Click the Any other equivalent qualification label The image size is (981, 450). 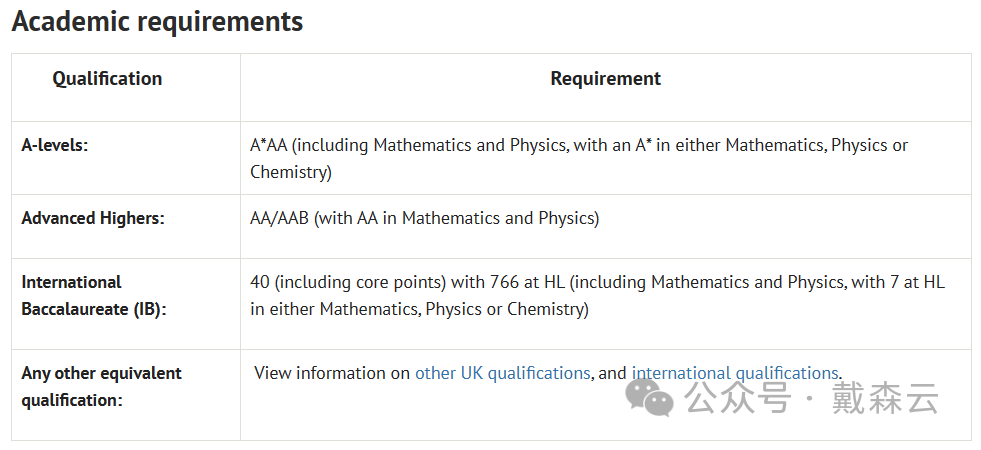[x=101, y=386]
